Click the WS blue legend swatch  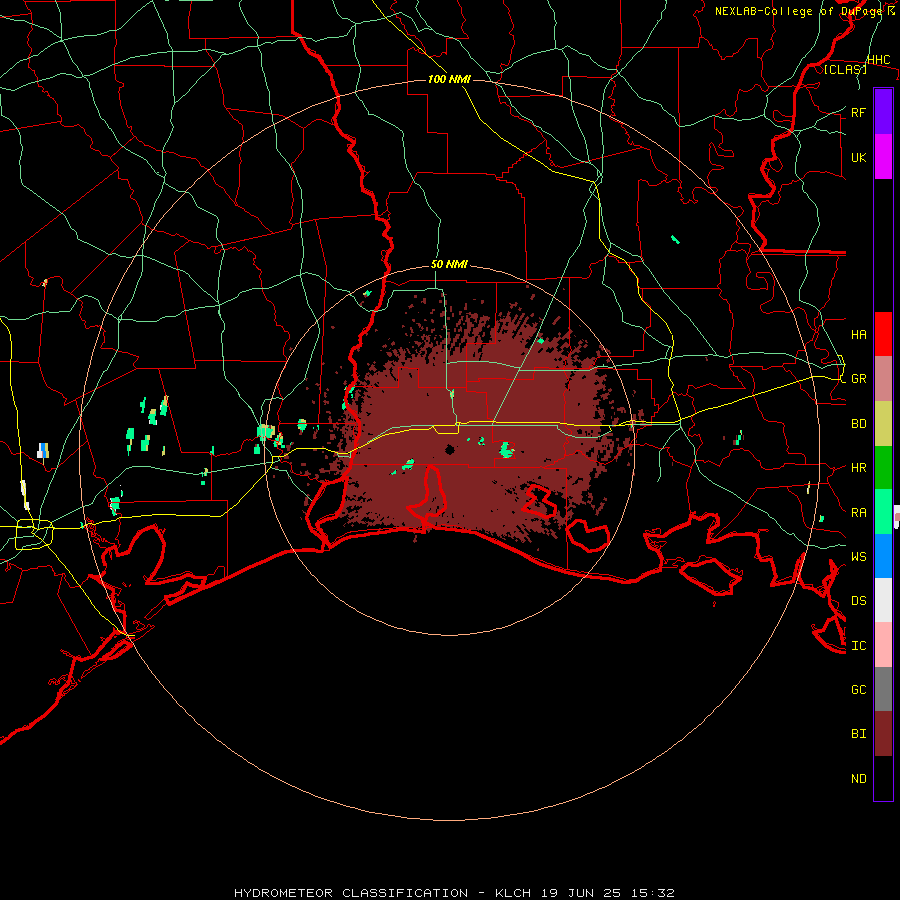[x=883, y=556]
